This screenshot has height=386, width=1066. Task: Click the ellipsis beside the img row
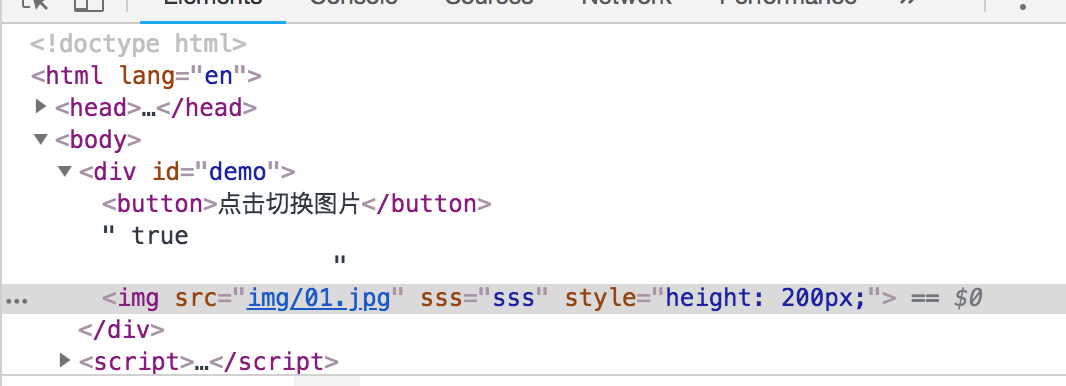pyautogui.click(x=16, y=300)
